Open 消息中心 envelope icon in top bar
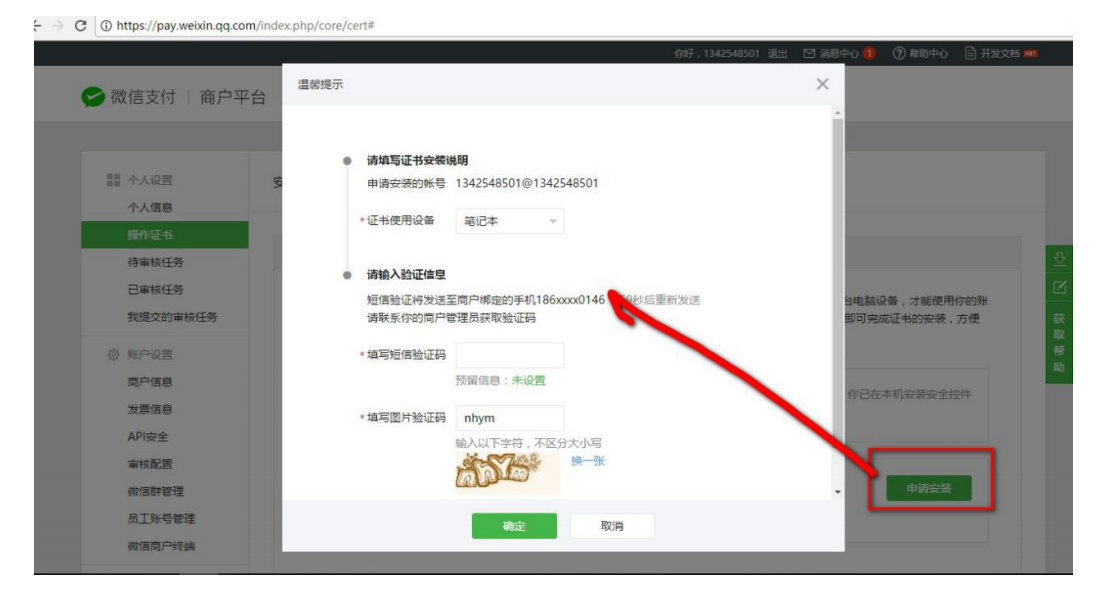The width and height of the screenshot is (1099, 604). click(810, 53)
